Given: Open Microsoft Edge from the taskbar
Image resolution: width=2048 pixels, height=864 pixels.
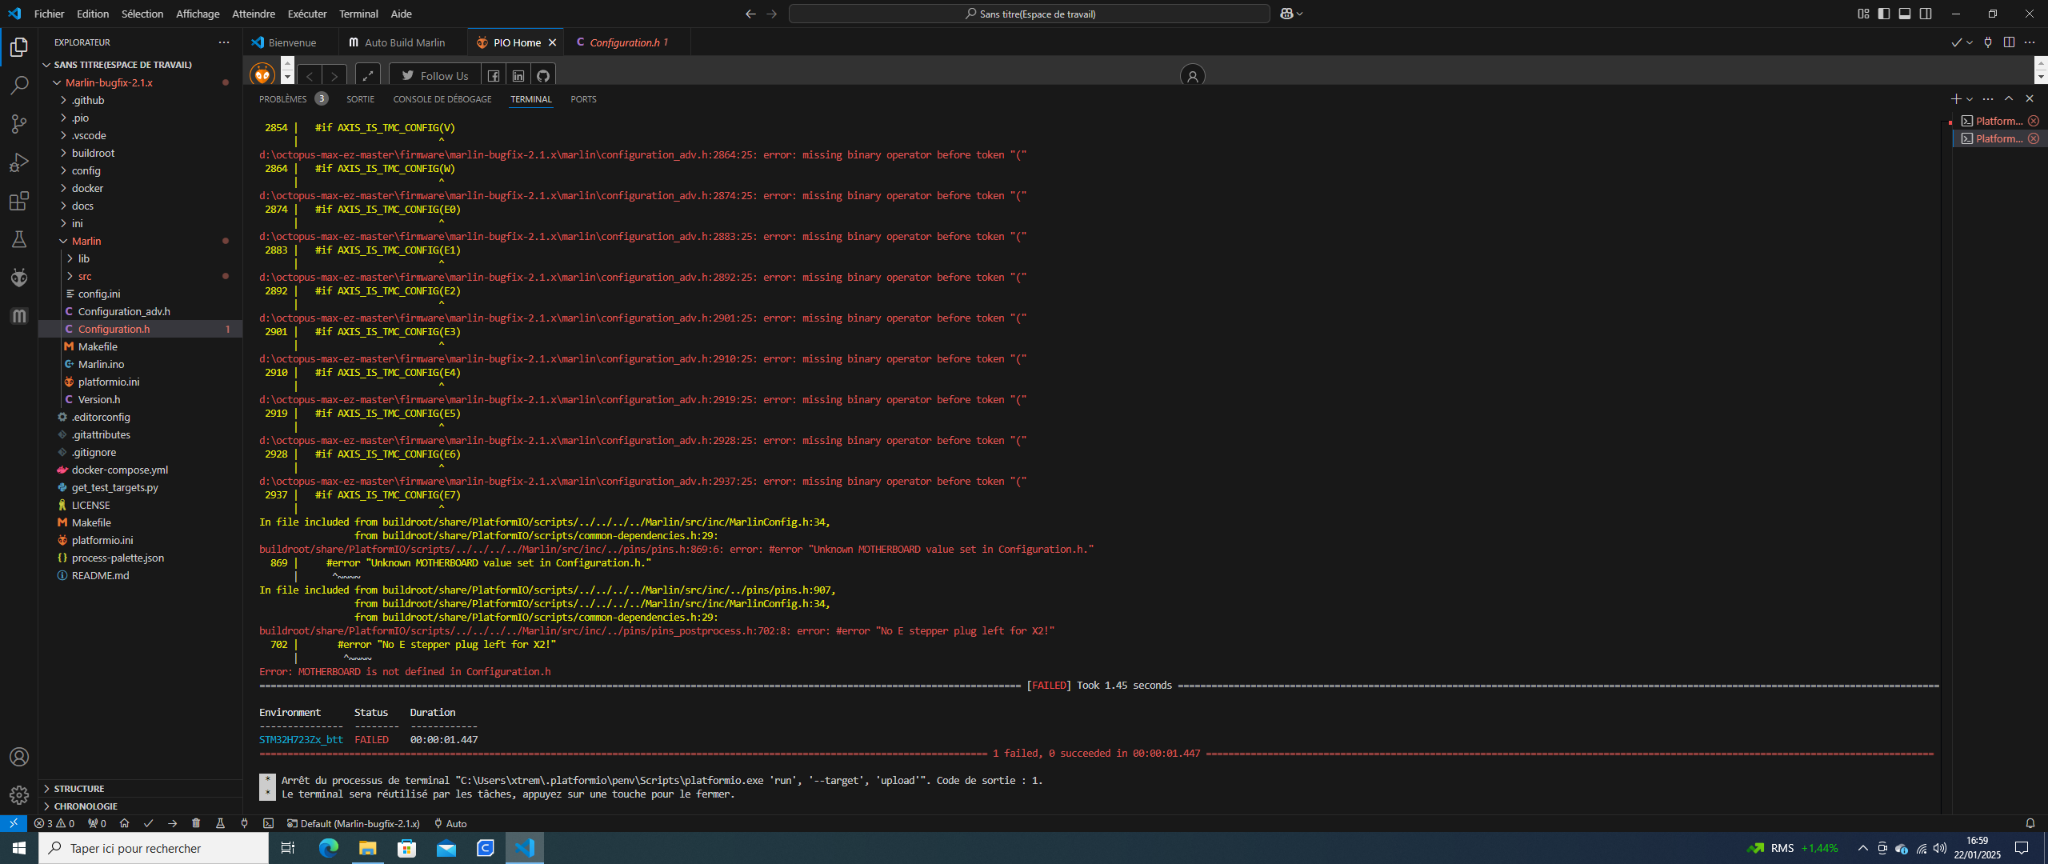Looking at the screenshot, I should [328, 848].
